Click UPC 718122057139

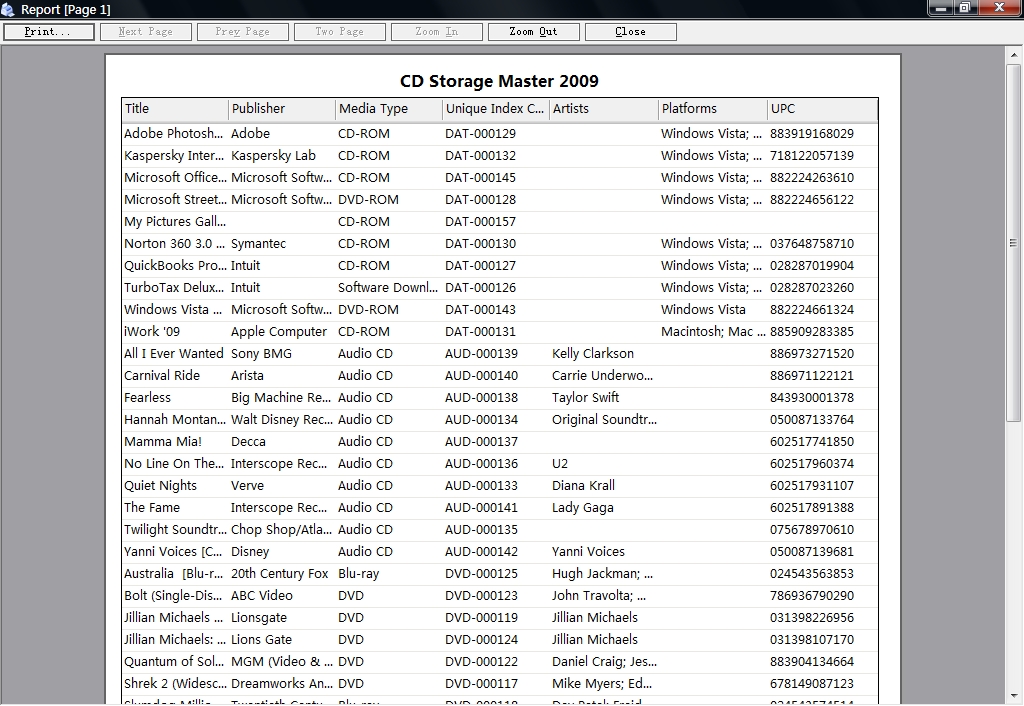coord(811,156)
